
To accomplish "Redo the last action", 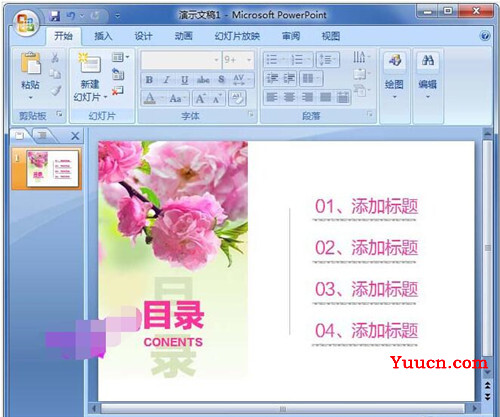I will tap(95, 15).
